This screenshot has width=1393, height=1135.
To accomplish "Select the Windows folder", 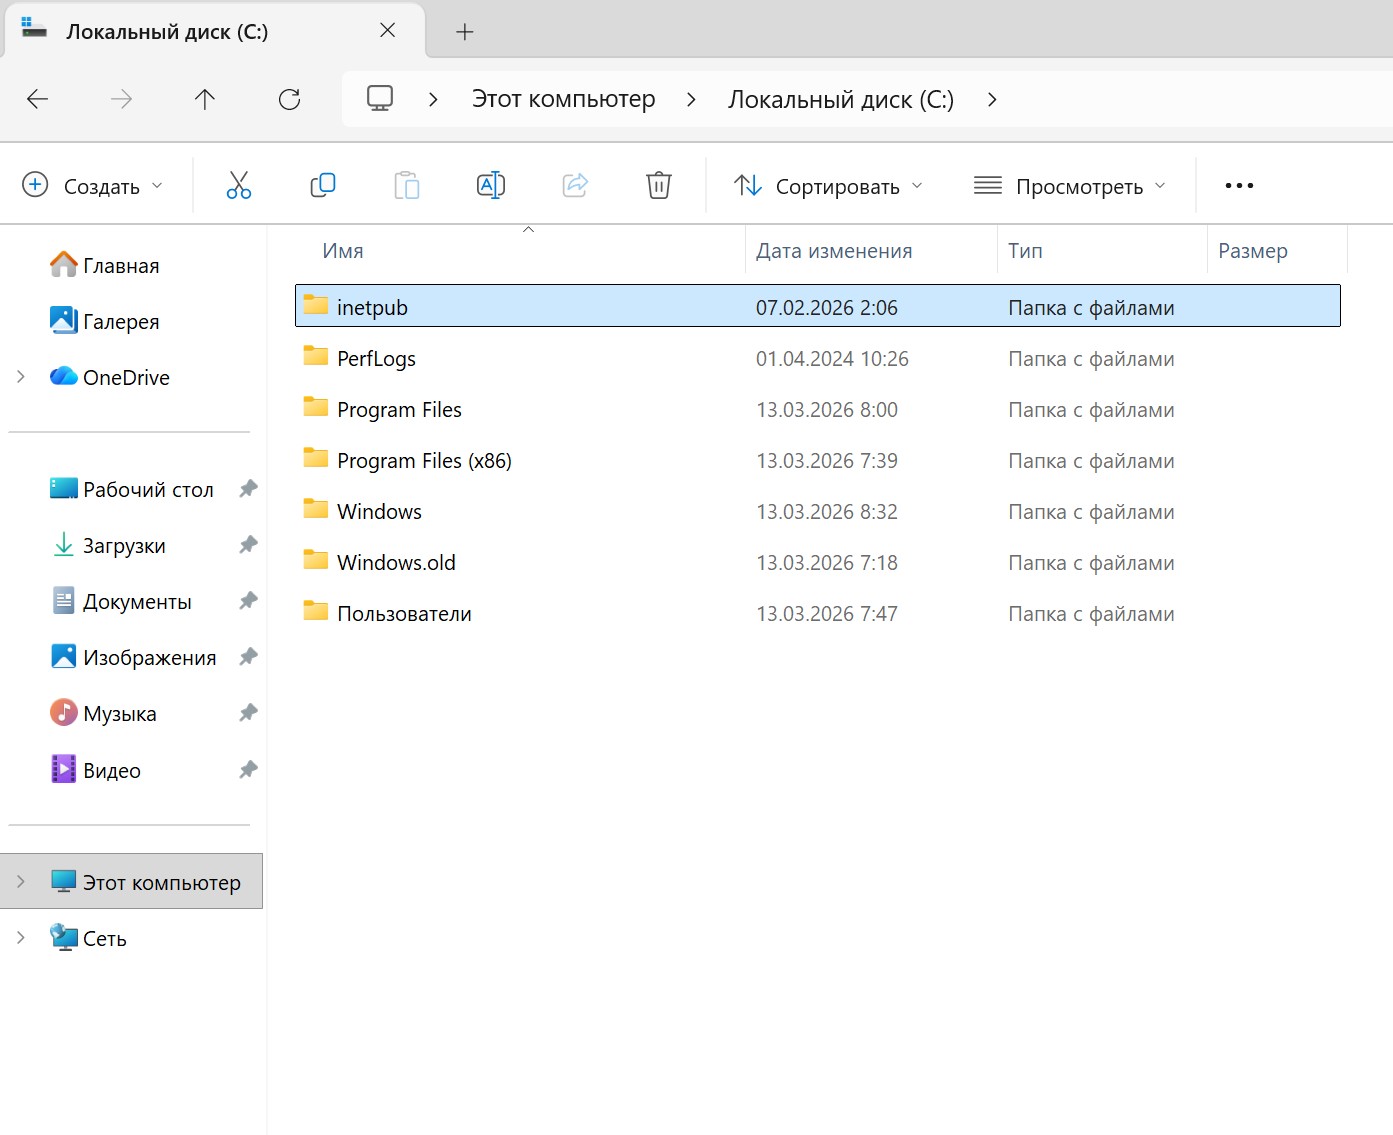I will [818, 511].
